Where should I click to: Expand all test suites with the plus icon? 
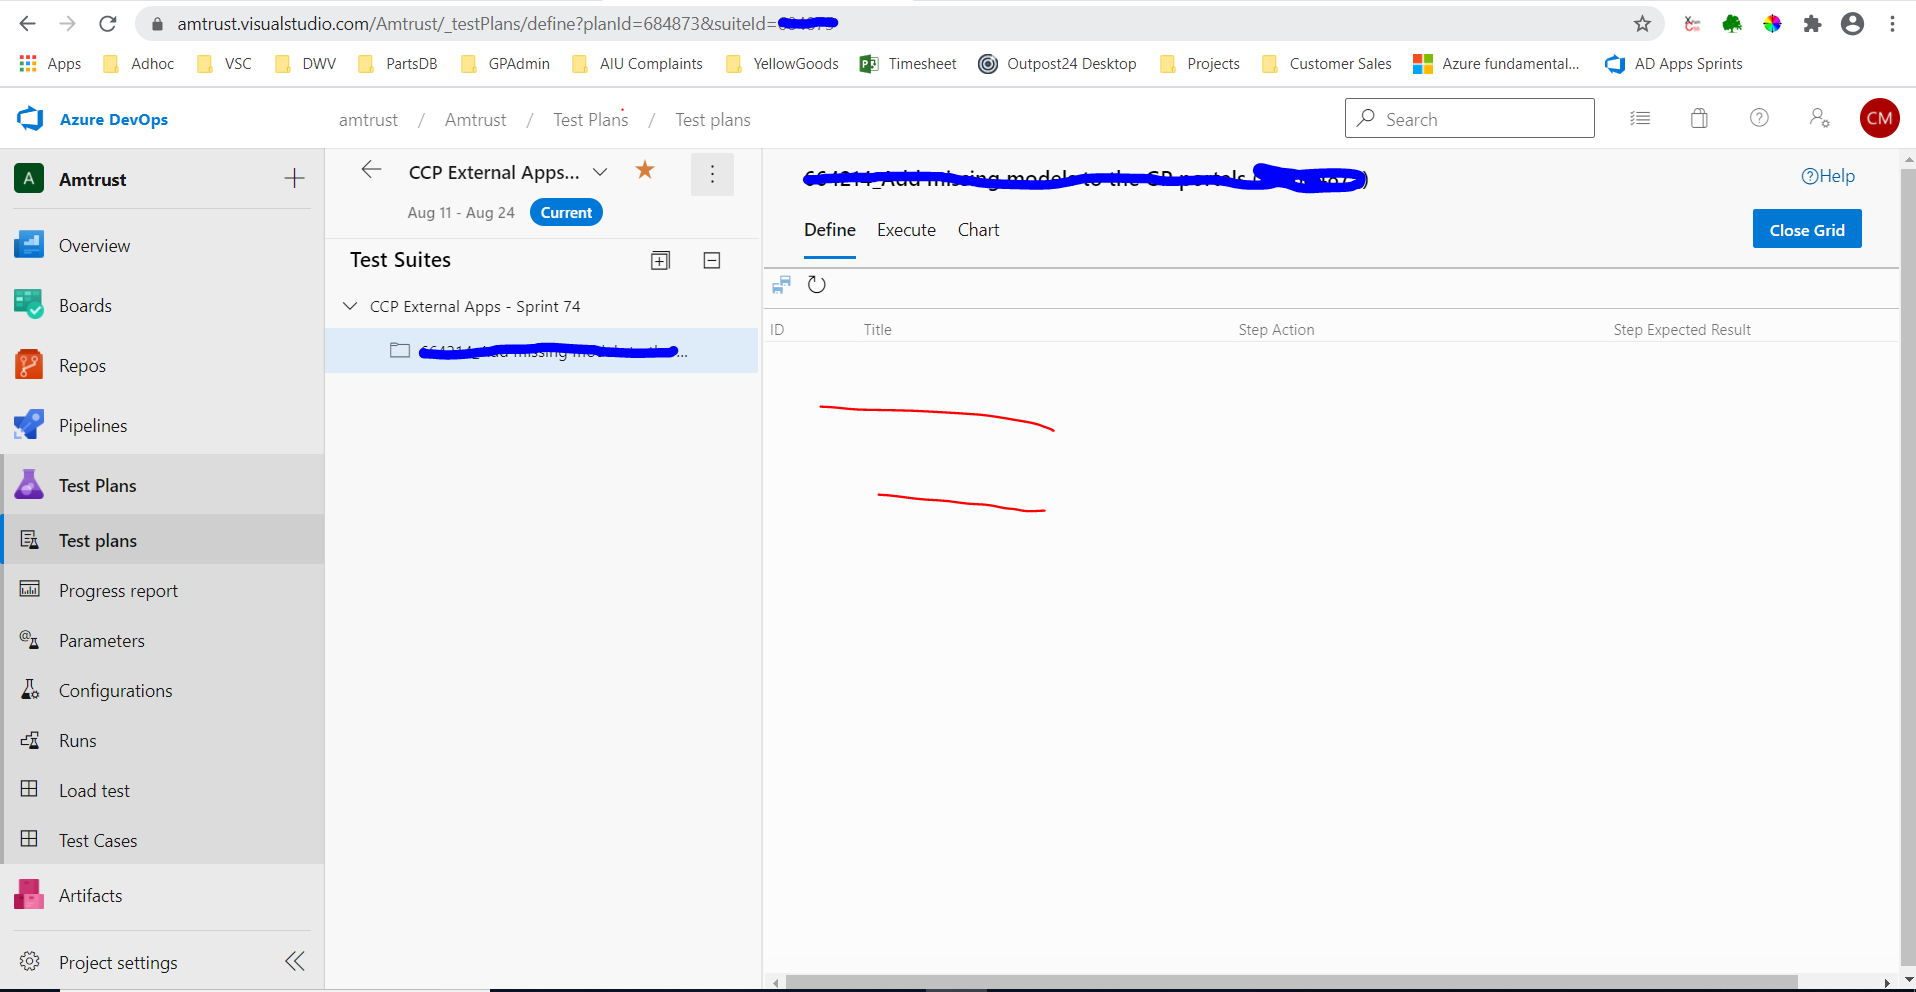click(x=660, y=260)
